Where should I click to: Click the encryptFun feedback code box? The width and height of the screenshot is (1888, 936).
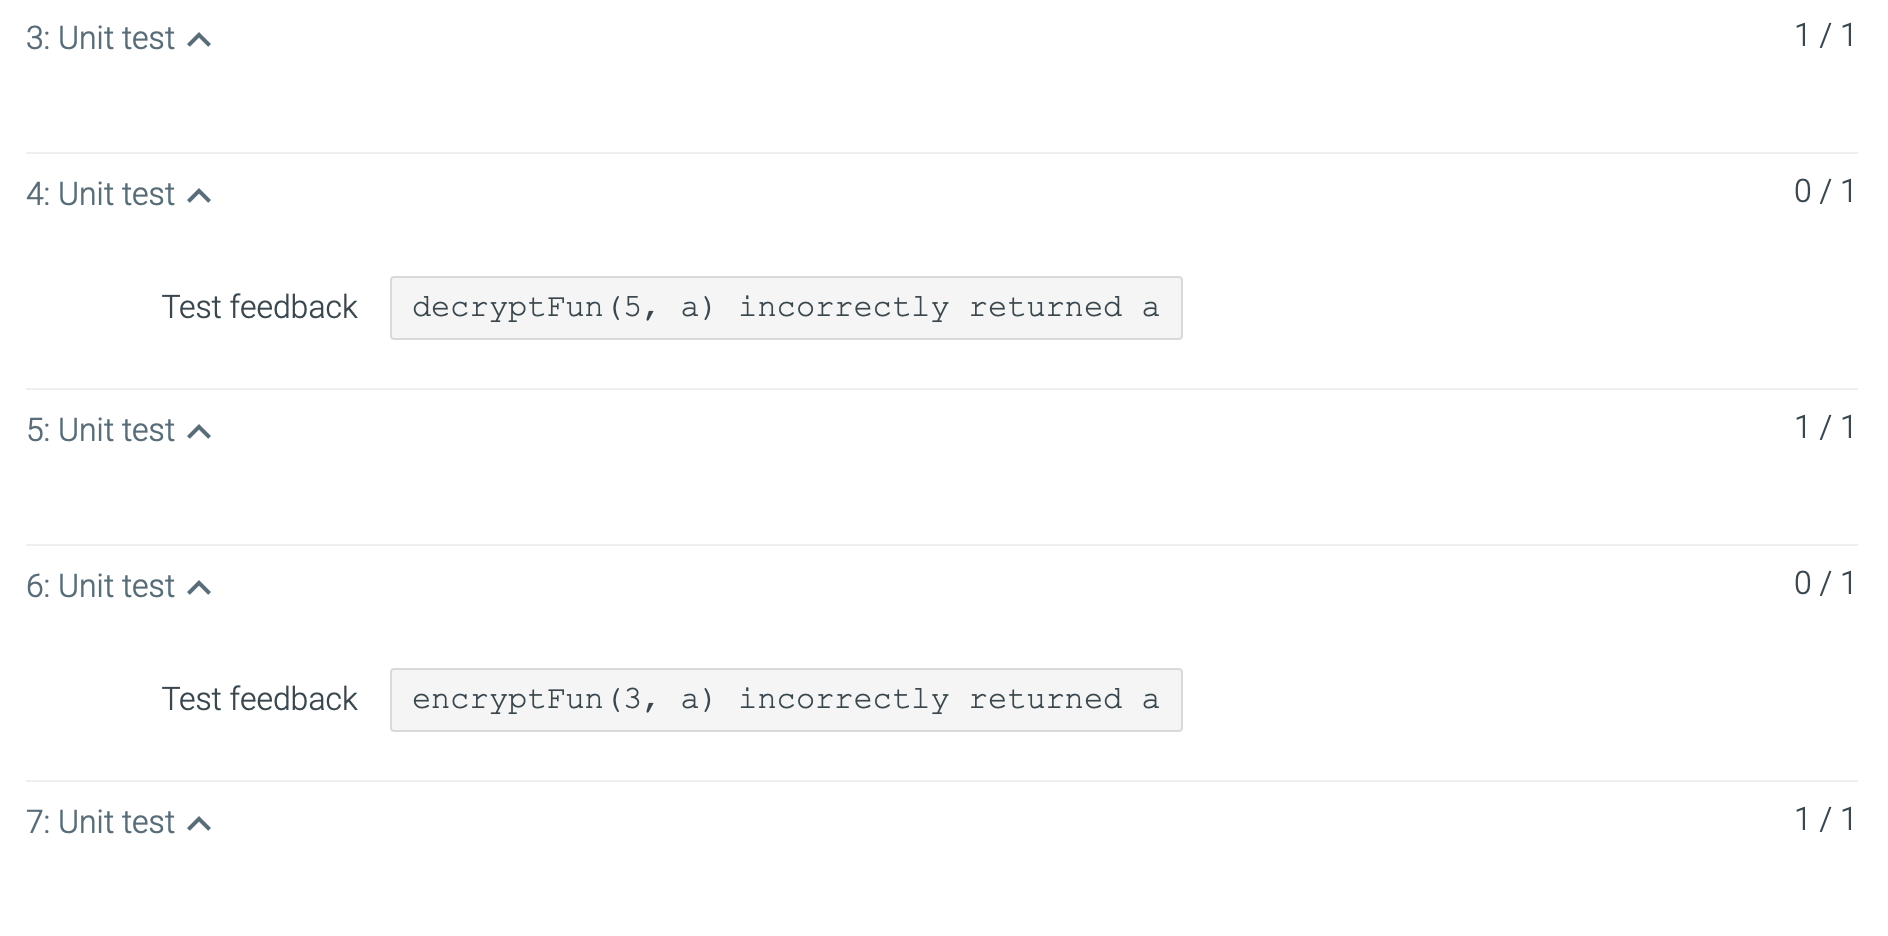(x=785, y=700)
